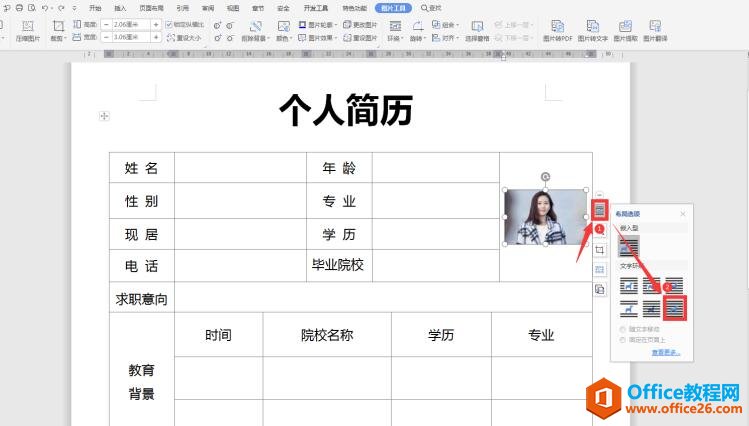This screenshot has height=426, width=749.
Task: Click the crop icon beside the photo
Action: click(600, 250)
